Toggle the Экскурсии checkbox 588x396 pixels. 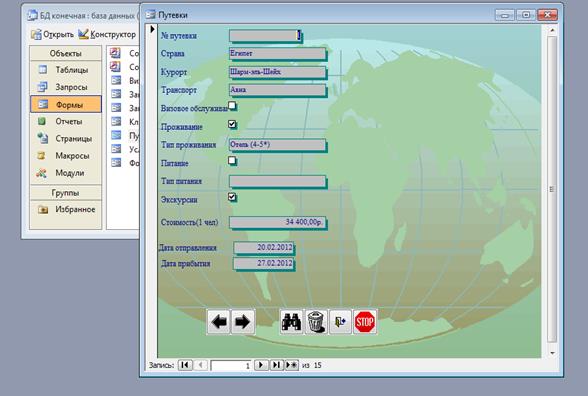[232, 197]
